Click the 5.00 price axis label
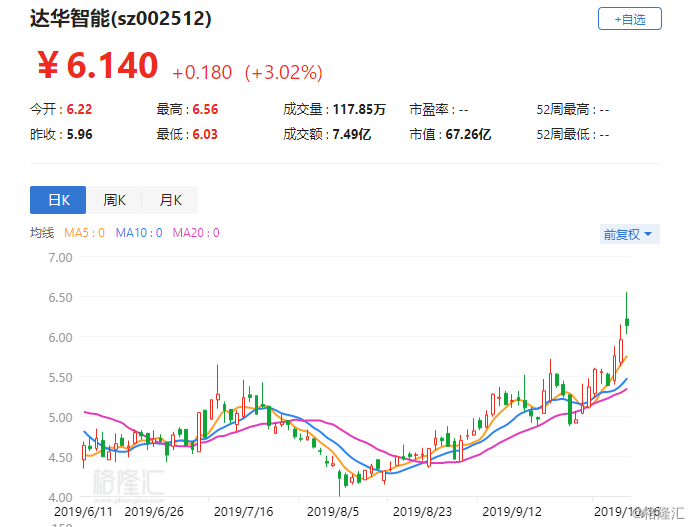Image resolution: width=692 pixels, height=527 pixels. (60, 418)
